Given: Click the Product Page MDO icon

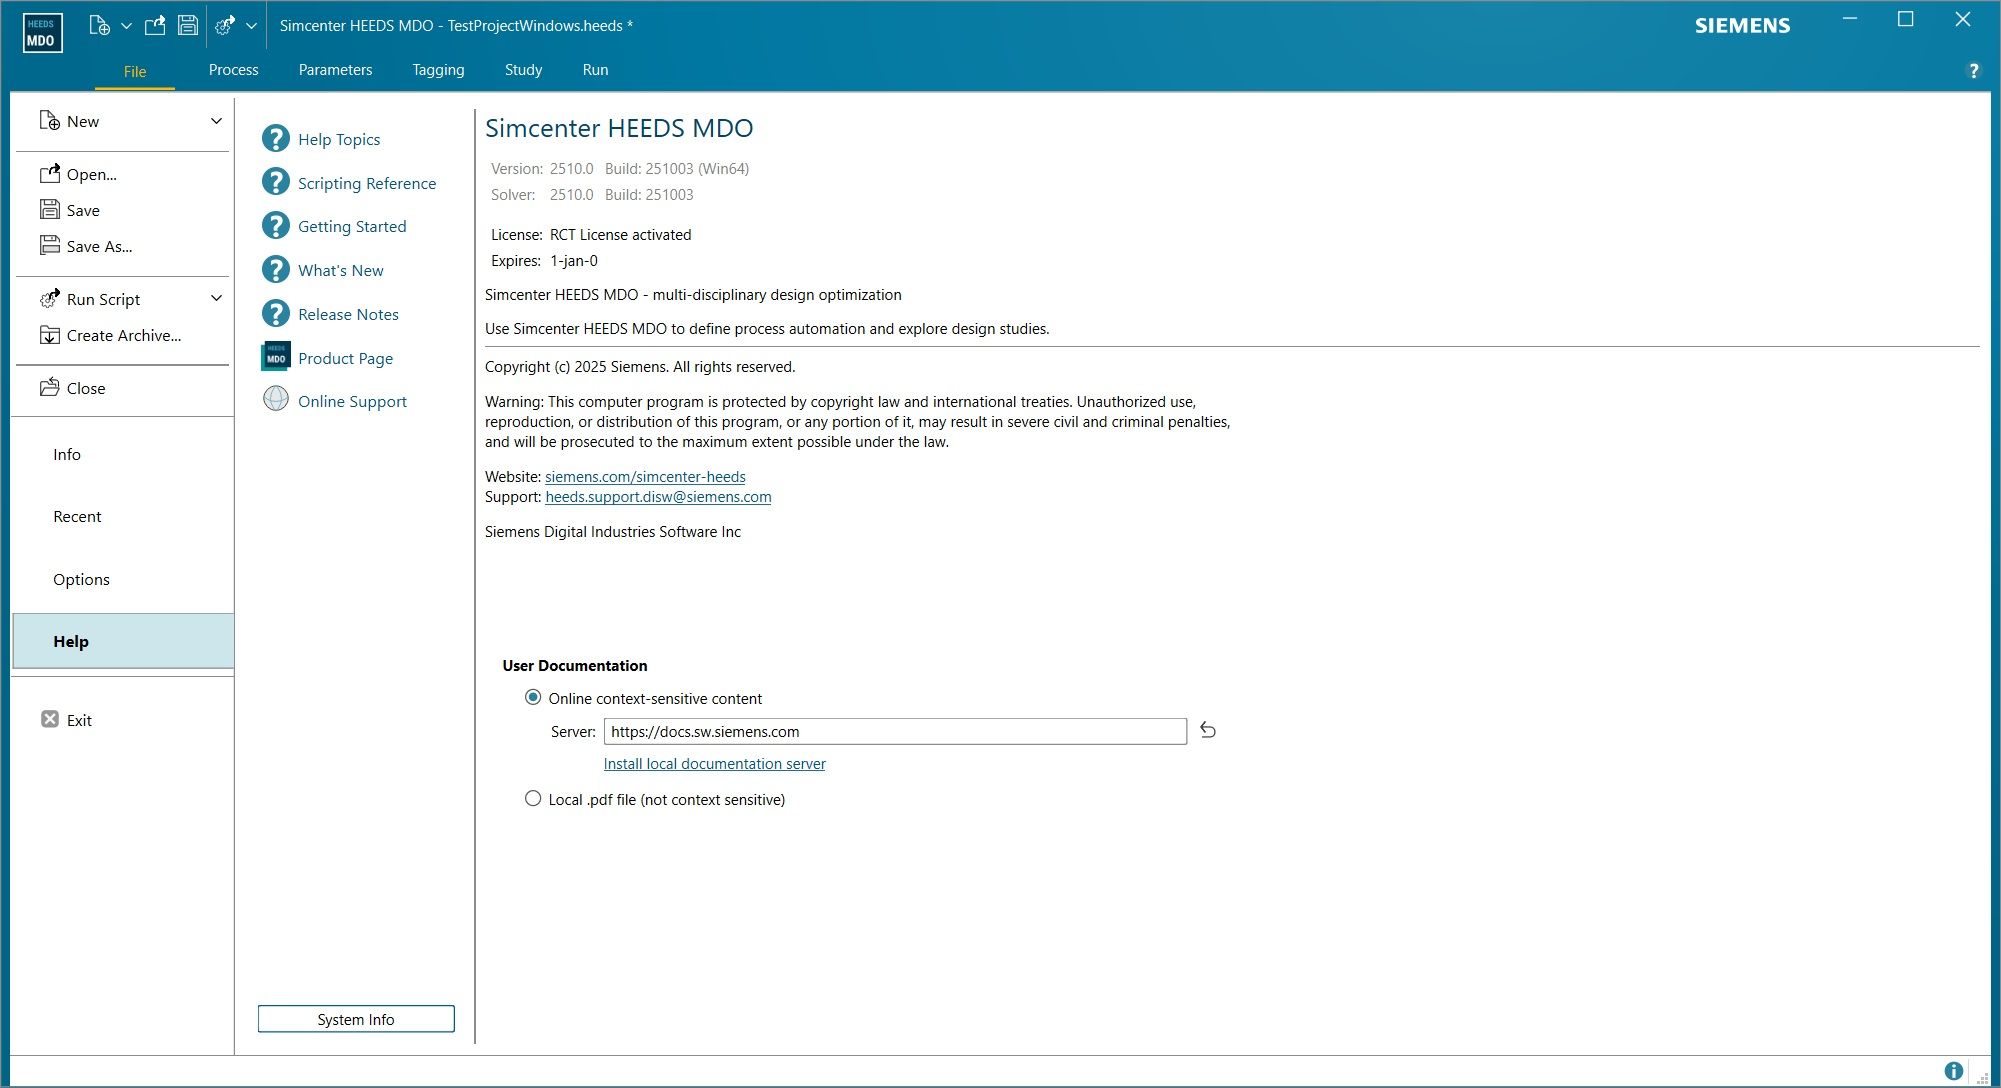Looking at the screenshot, I should [276, 357].
